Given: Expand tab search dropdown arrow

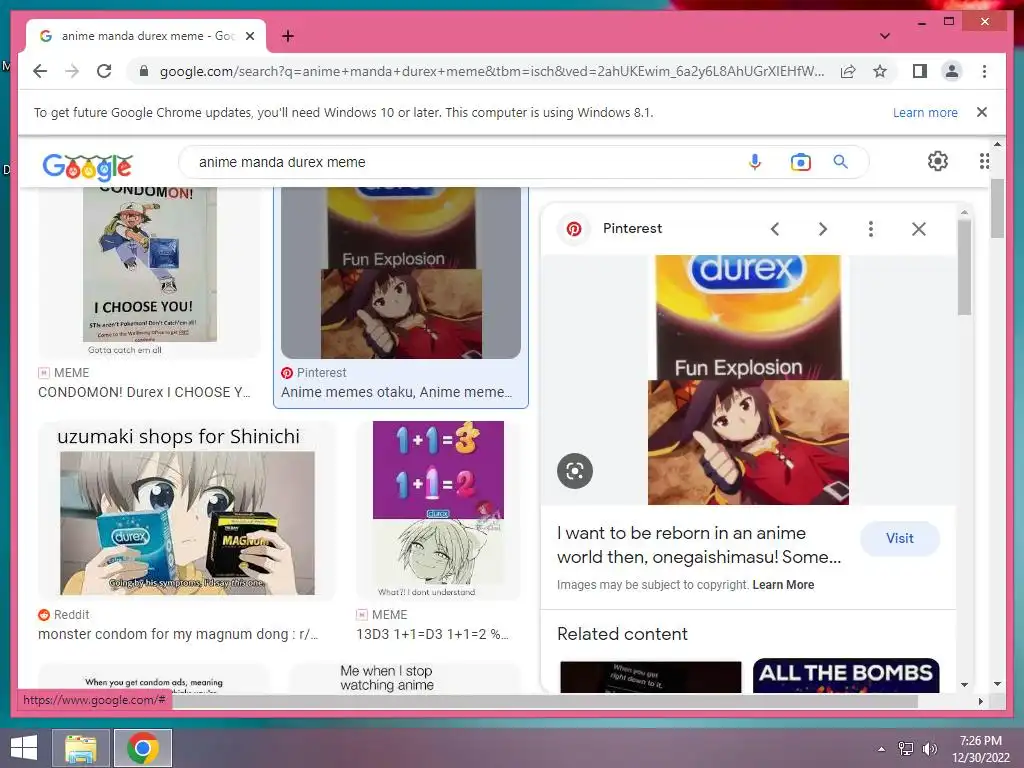Looking at the screenshot, I should (x=884, y=36).
